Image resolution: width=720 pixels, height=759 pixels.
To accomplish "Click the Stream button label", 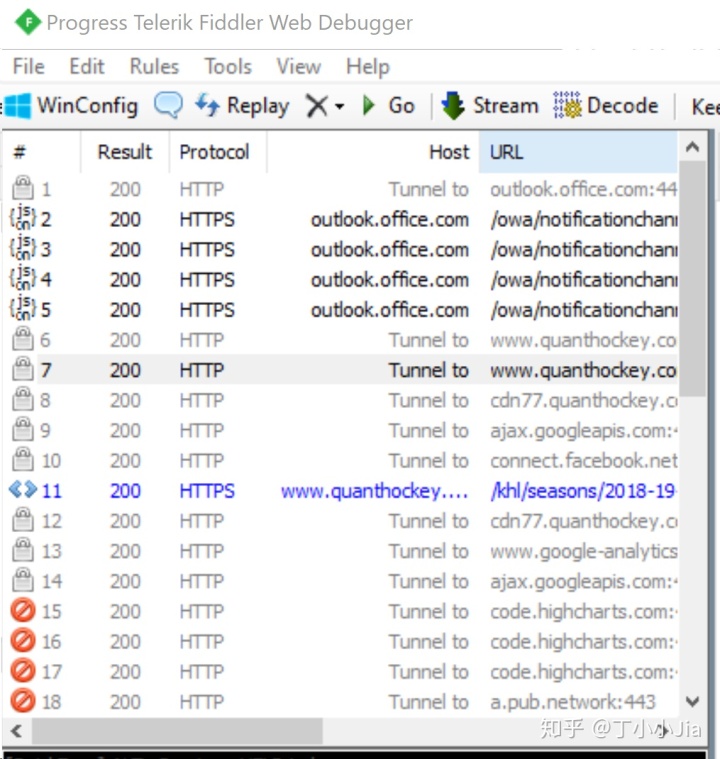I will pos(506,105).
